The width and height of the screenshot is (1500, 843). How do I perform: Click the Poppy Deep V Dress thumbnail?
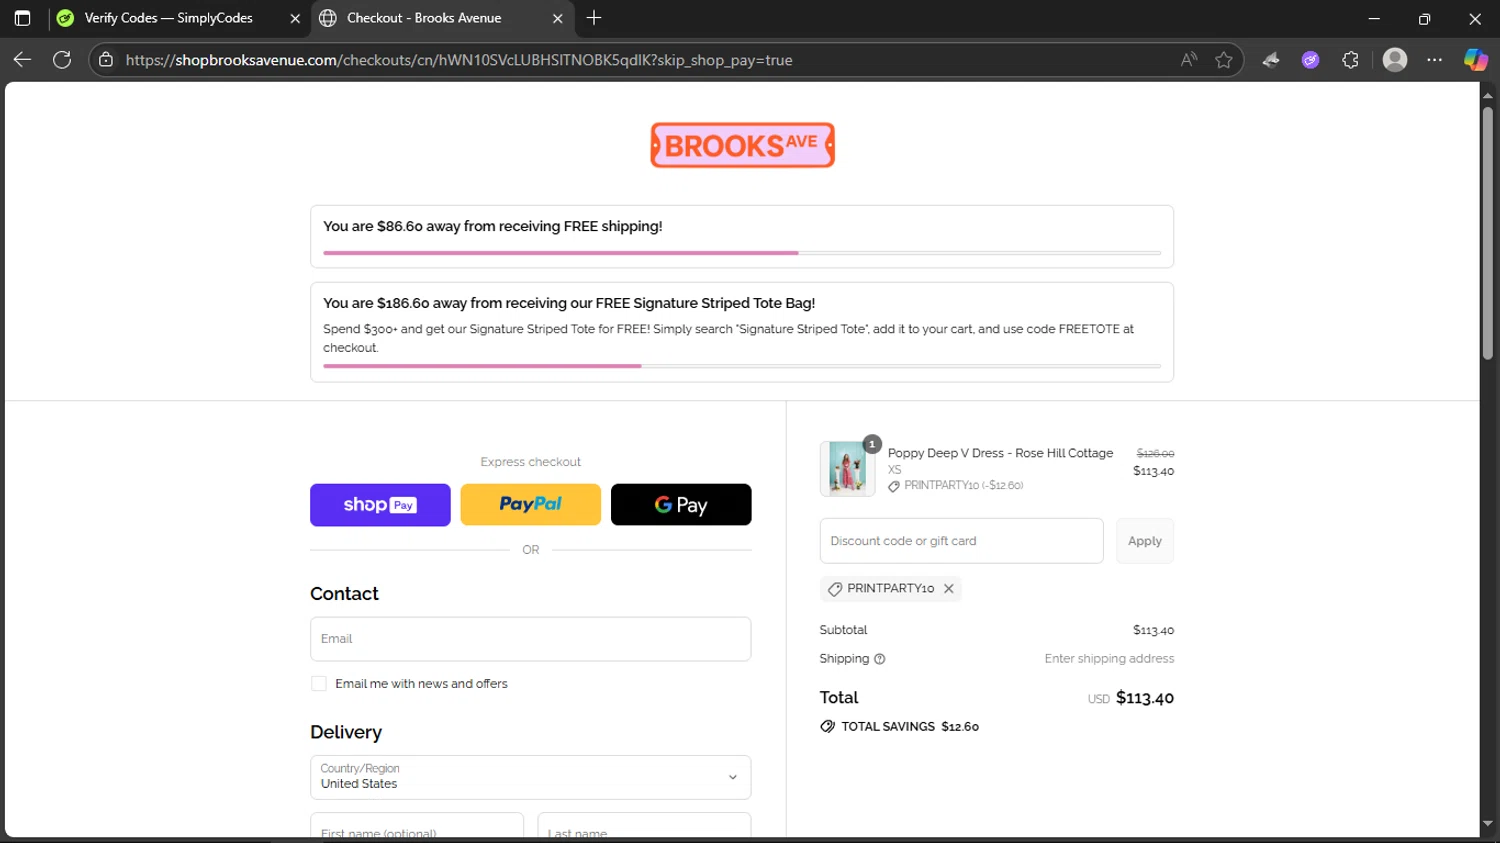(847, 469)
